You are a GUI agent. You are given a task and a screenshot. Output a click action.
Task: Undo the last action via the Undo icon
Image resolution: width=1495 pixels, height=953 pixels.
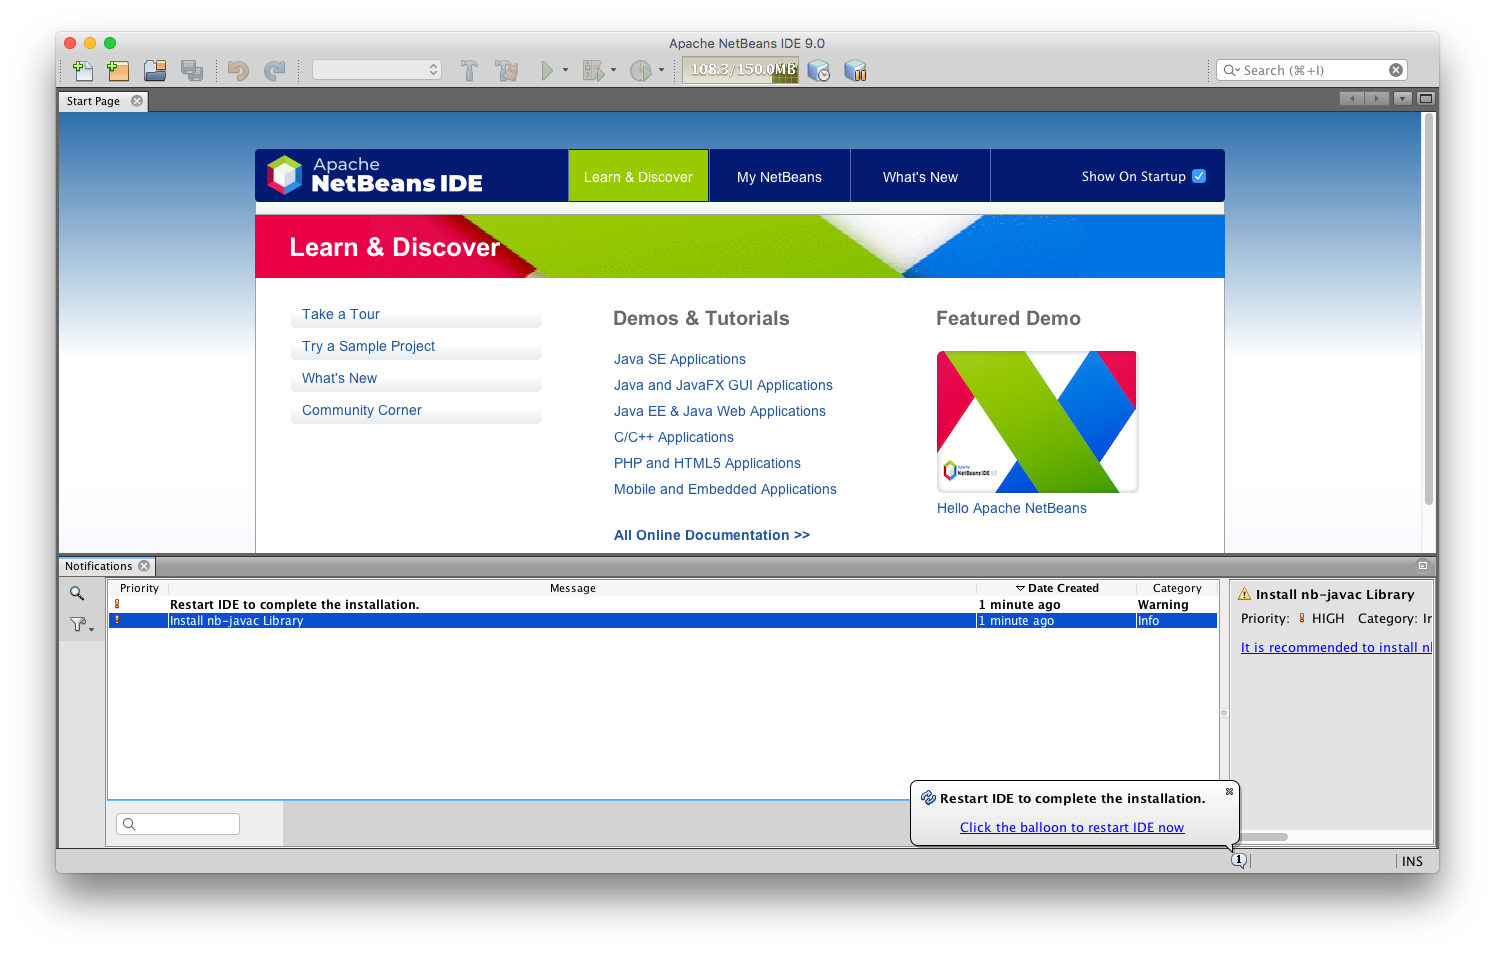(238, 70)
